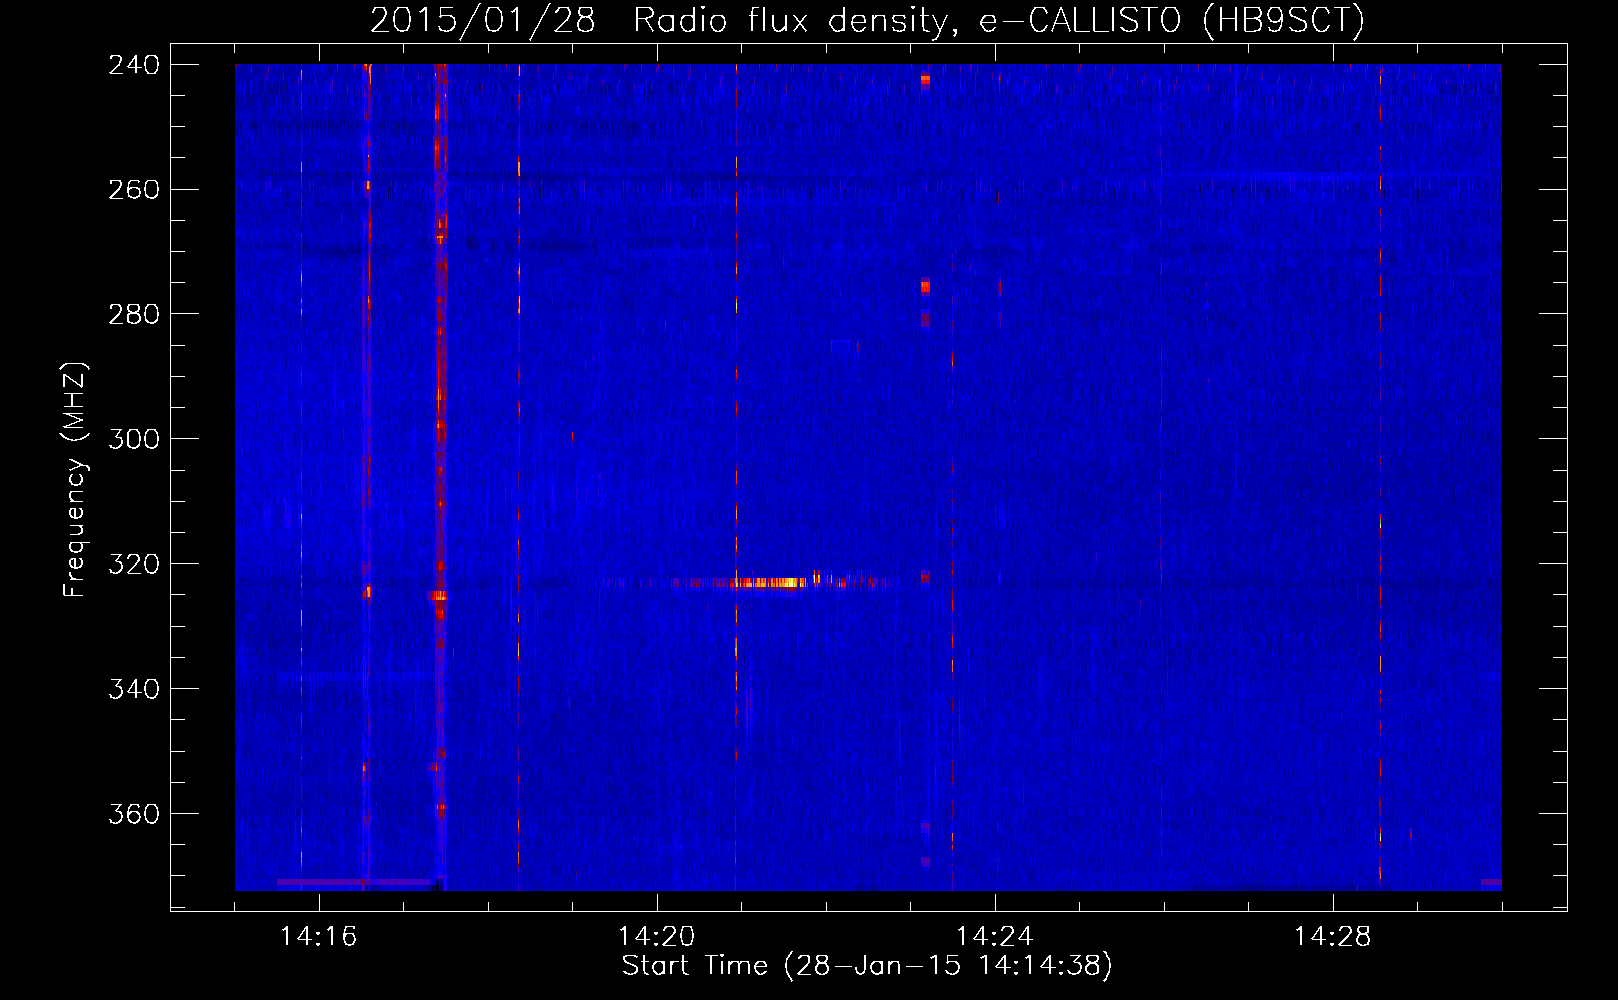This screenshot has width=1618, height=1000.
Task: Click the red burst near 275 MHz after 14:23
Action: tap(925, 287)
